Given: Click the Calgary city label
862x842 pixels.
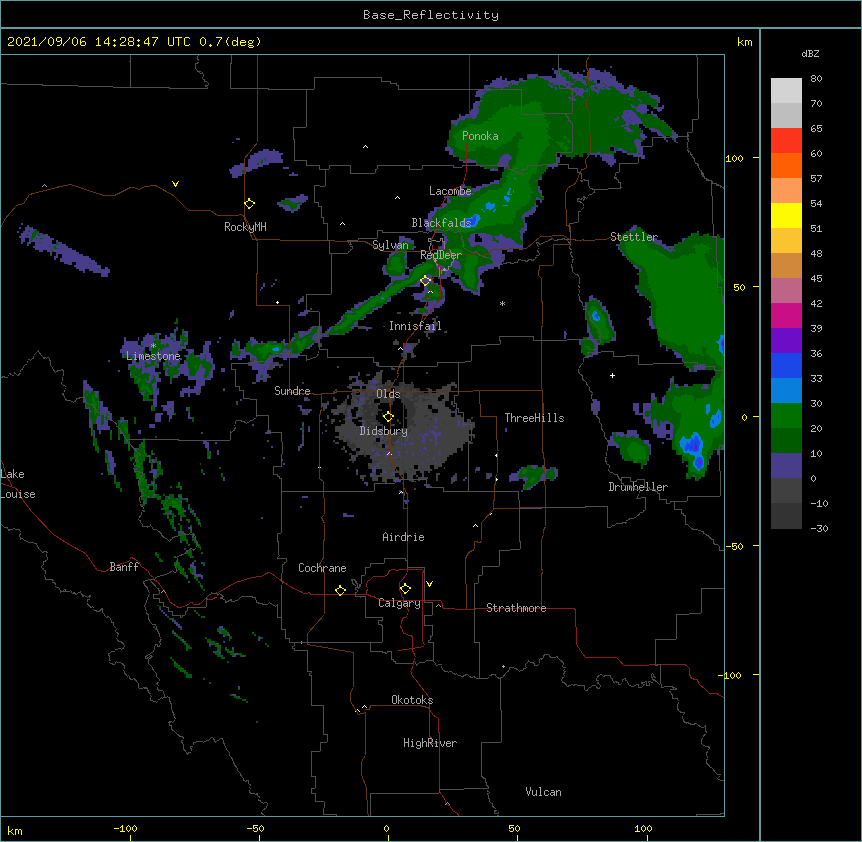Looking at the screenshot, I should [399, 603].
